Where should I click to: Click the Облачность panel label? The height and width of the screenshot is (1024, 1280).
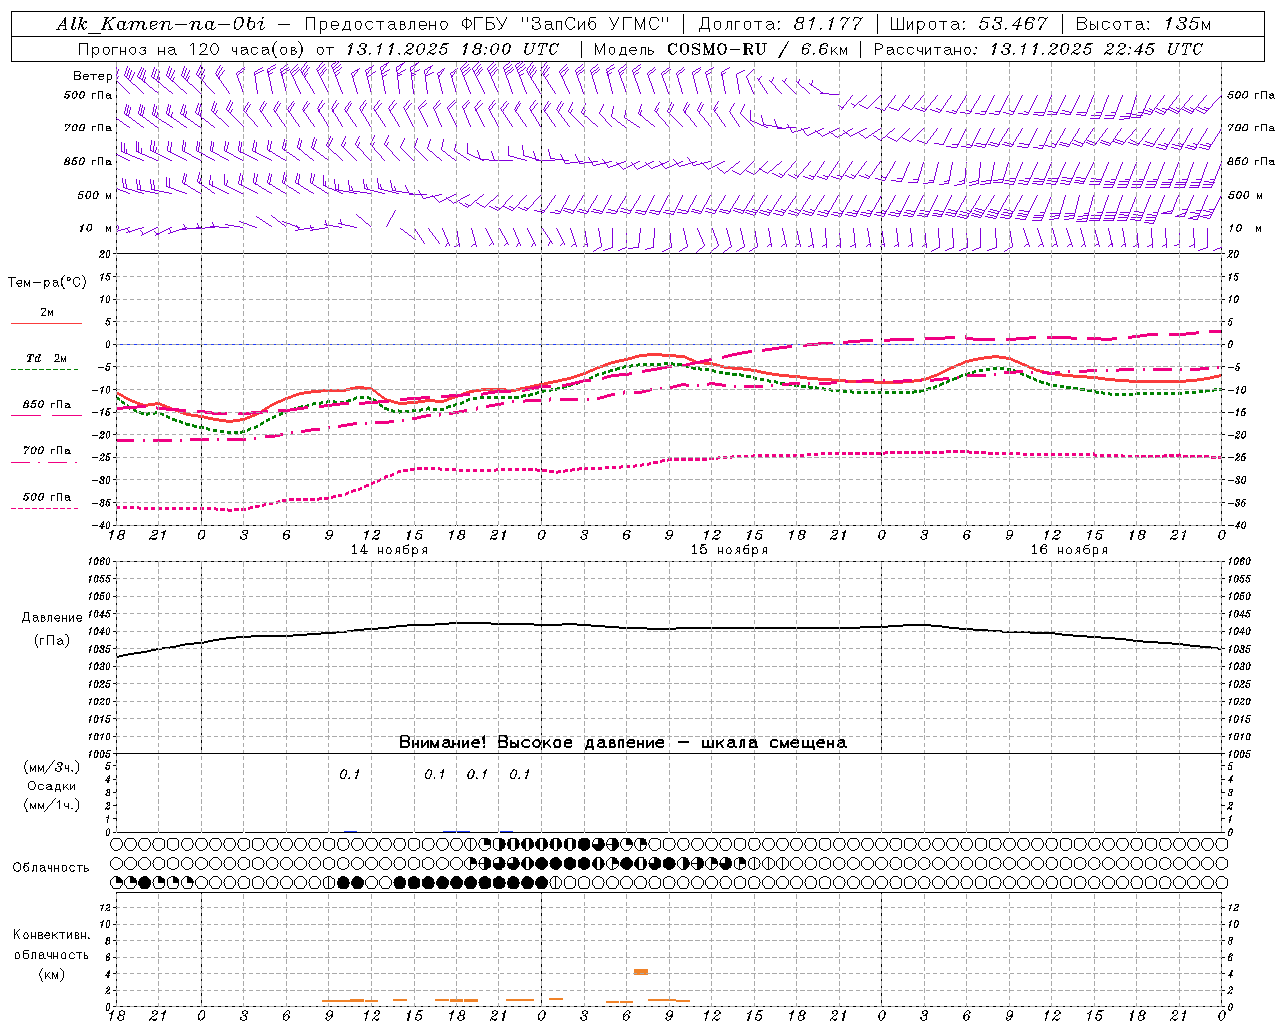click(51, 868)
